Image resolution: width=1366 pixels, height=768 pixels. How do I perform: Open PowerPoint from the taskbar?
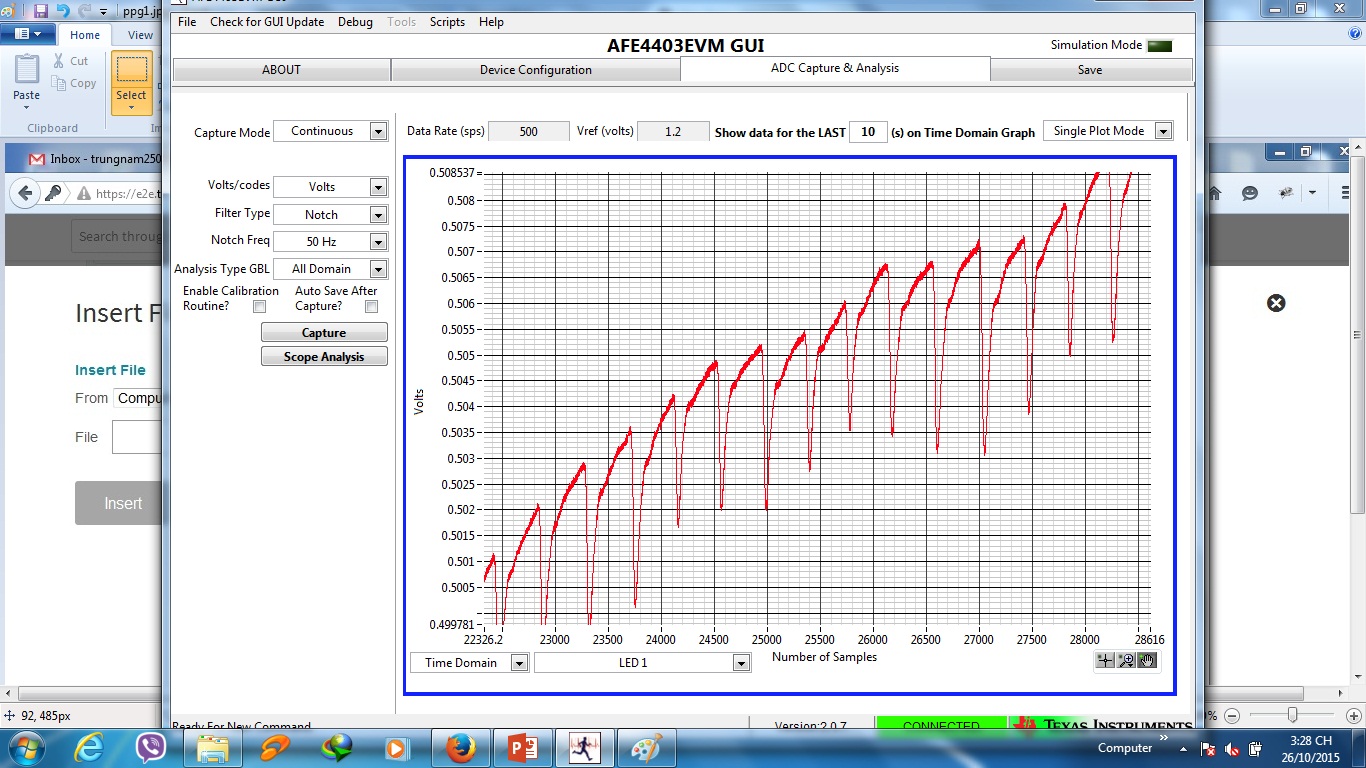pos(523,747)
